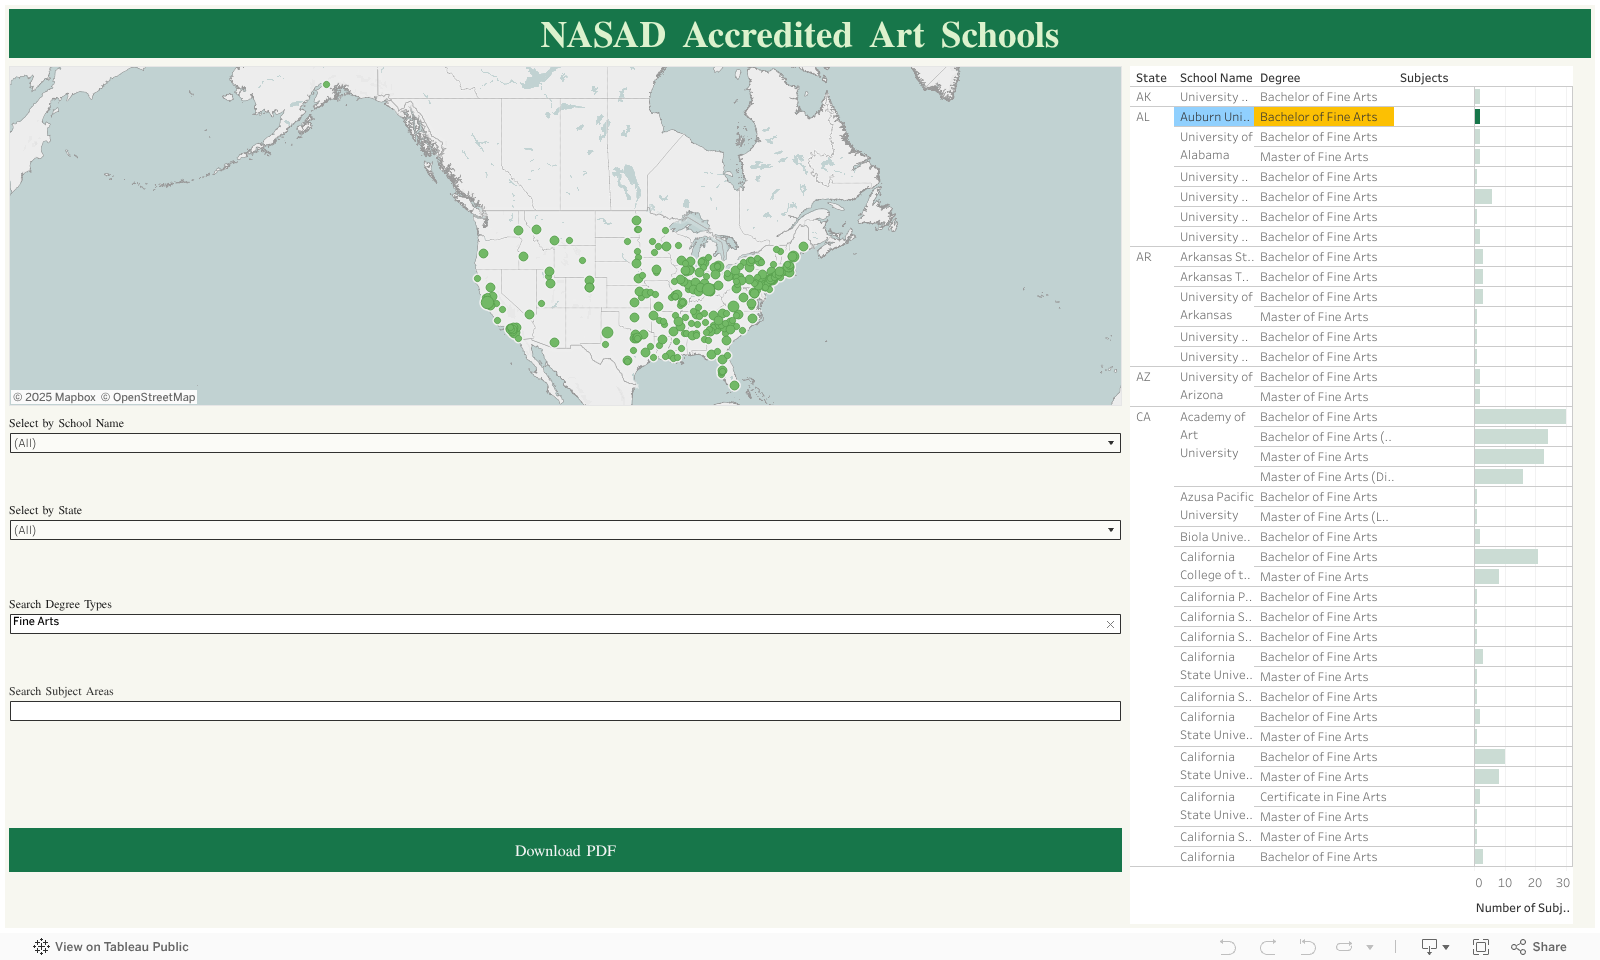Click Academy of Art's longest Bachelor bar

pos(1520,417)
